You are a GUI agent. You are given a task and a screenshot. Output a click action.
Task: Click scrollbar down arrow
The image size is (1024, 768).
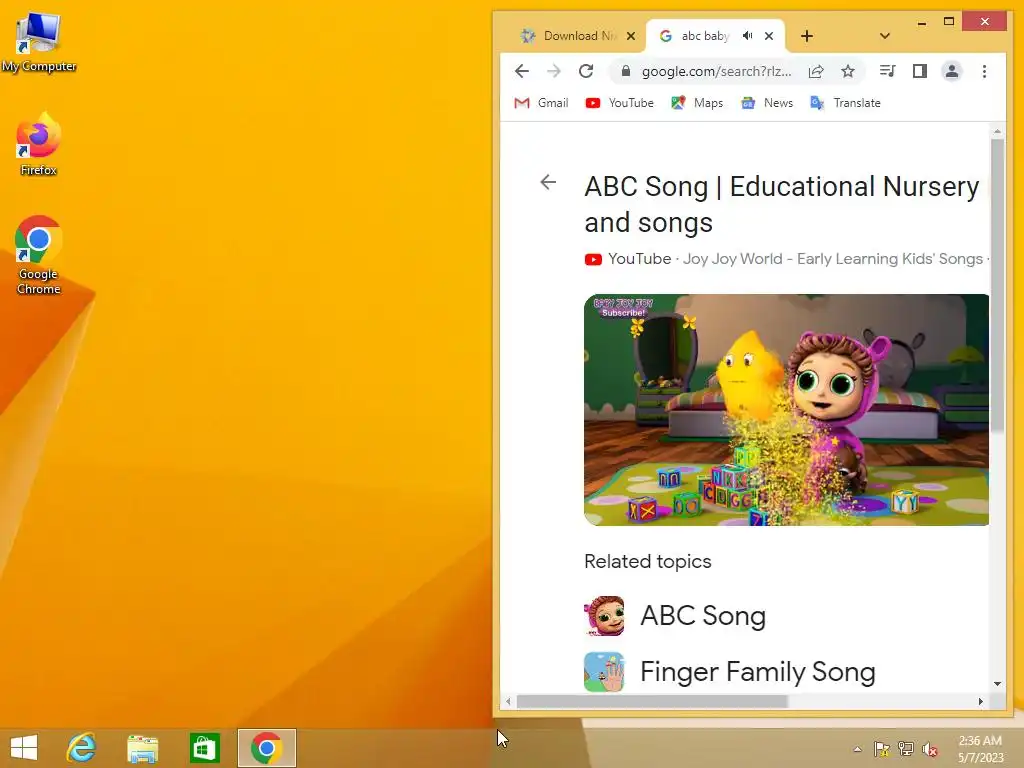pyautogui.click(x=997, y=684)
